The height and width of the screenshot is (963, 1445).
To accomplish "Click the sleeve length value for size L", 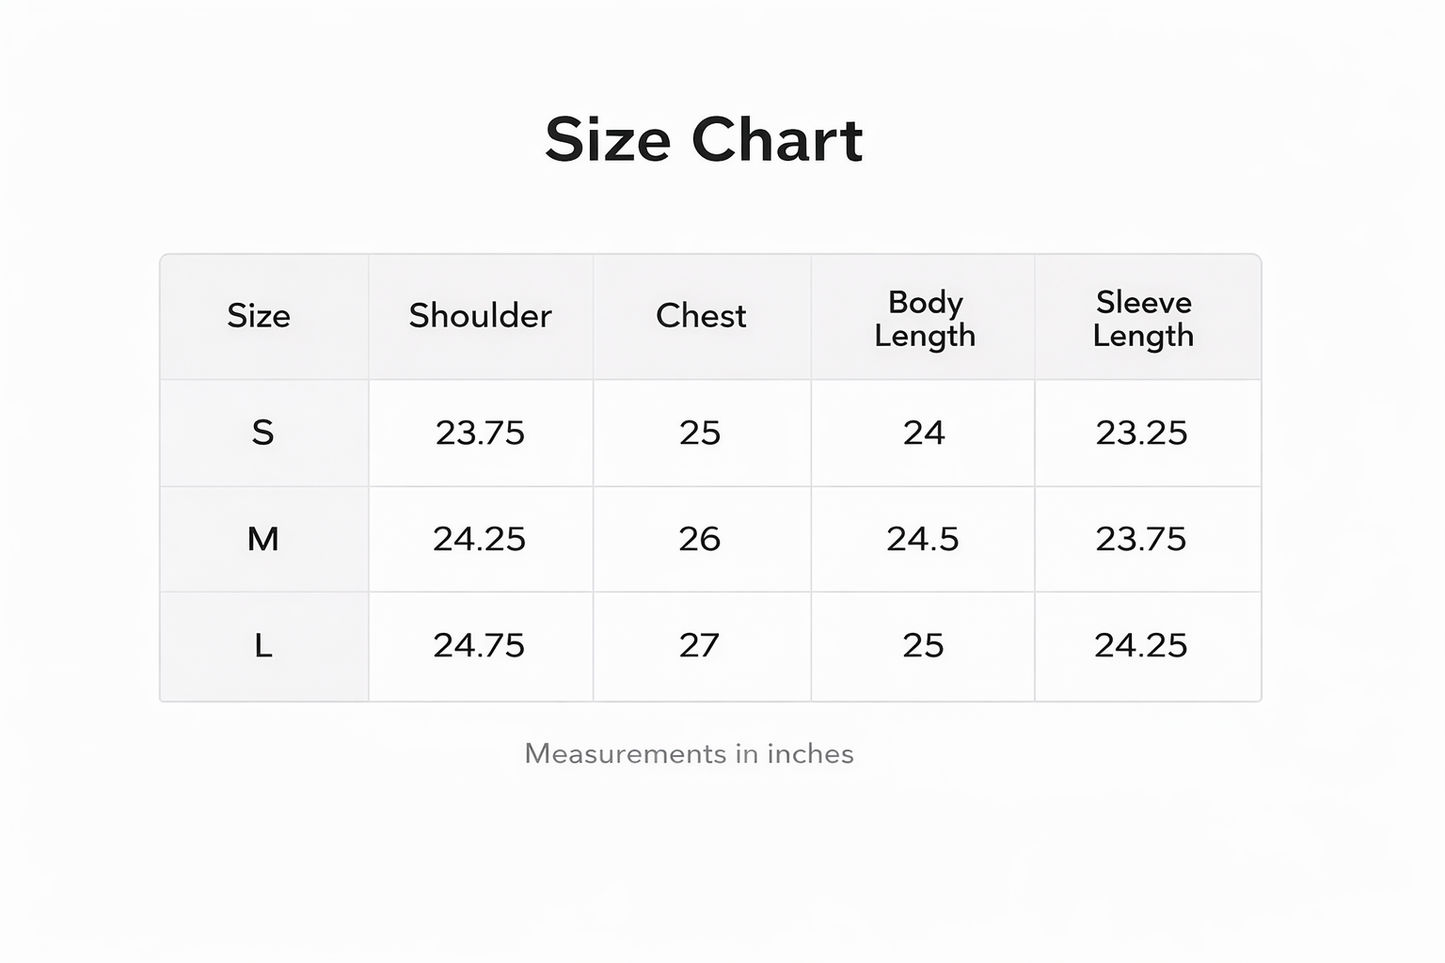I will (1141, 646).
